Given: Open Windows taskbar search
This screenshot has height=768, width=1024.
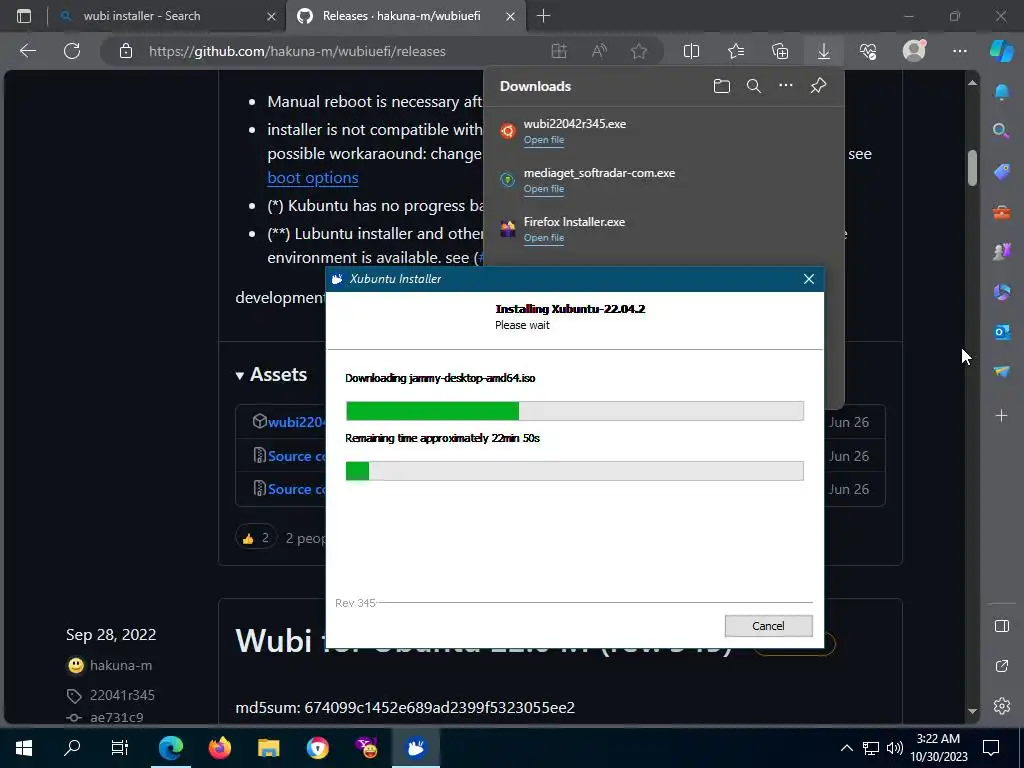Looking at the screenshot, I should click(72, 747).
